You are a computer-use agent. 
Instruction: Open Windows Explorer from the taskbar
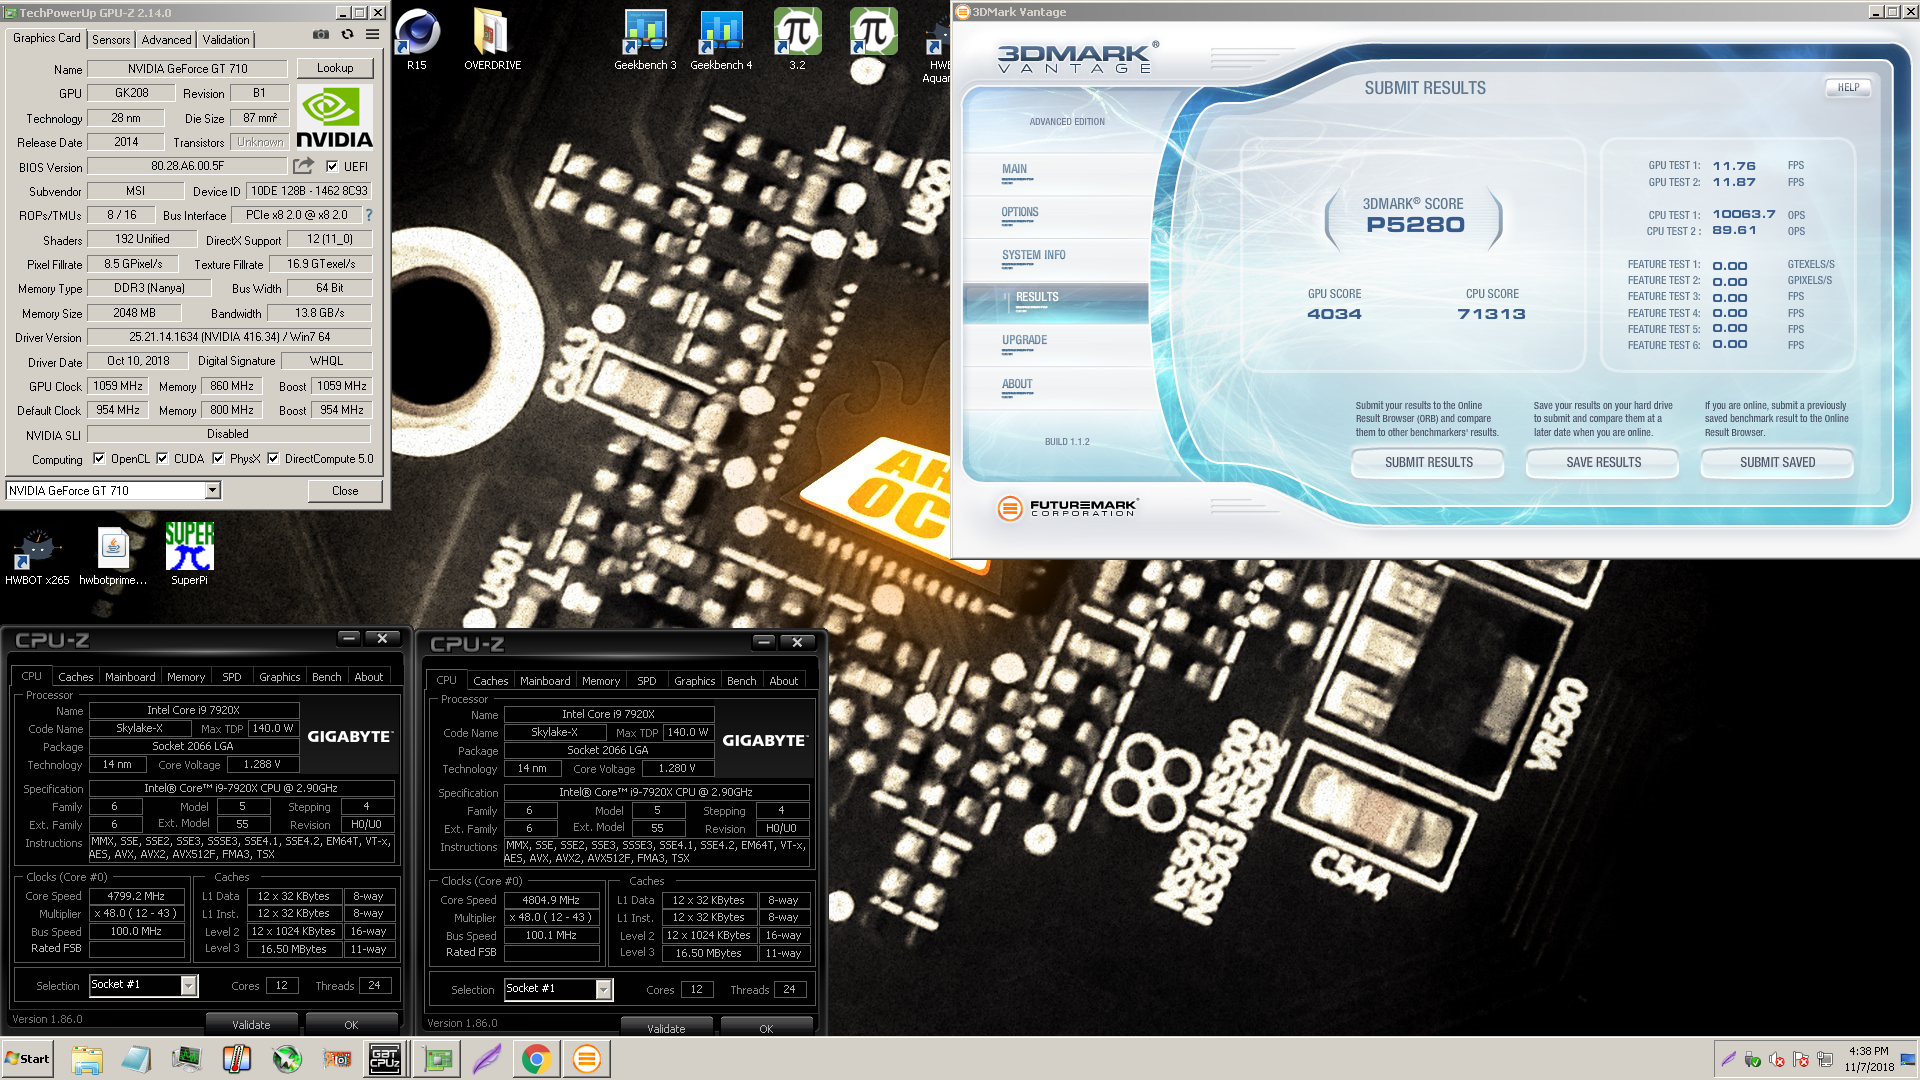pos(87,1059)
